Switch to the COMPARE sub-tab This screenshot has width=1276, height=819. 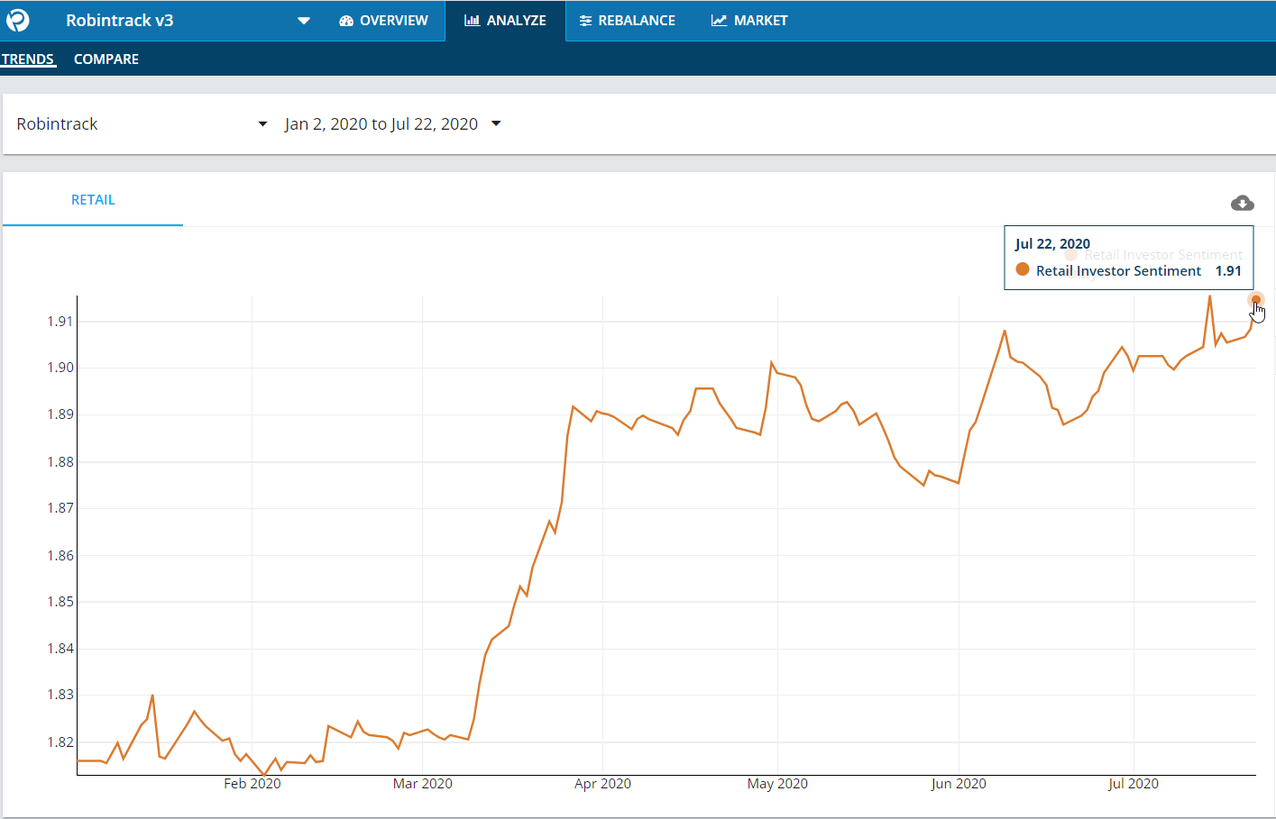coord(106,59)
